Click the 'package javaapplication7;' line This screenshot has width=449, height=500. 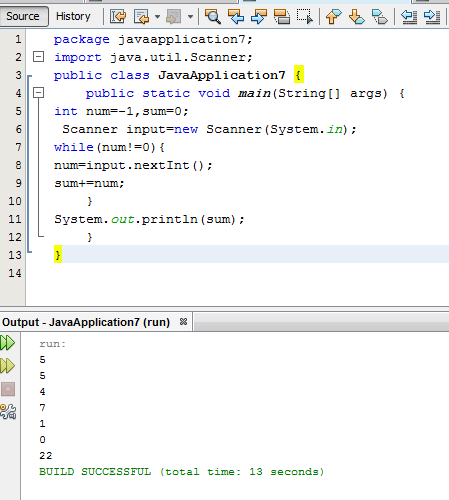coord(153,39)
